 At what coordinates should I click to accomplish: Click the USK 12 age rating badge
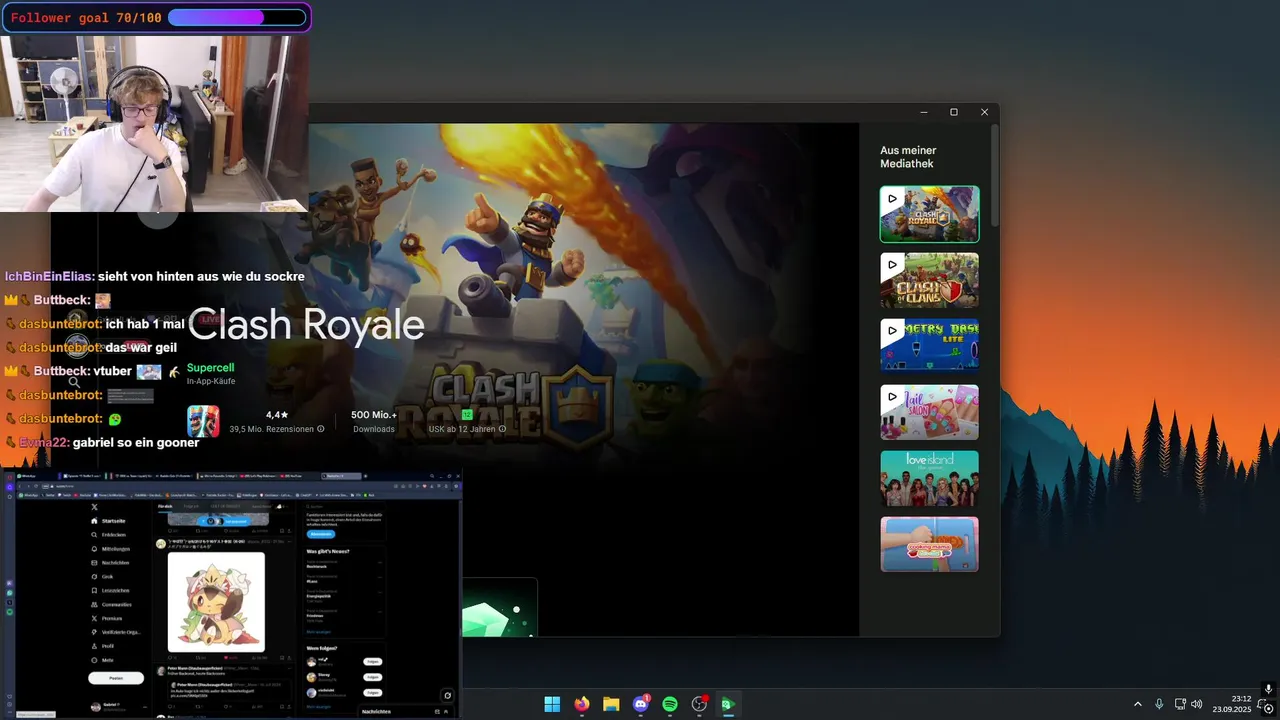(467, 414)
